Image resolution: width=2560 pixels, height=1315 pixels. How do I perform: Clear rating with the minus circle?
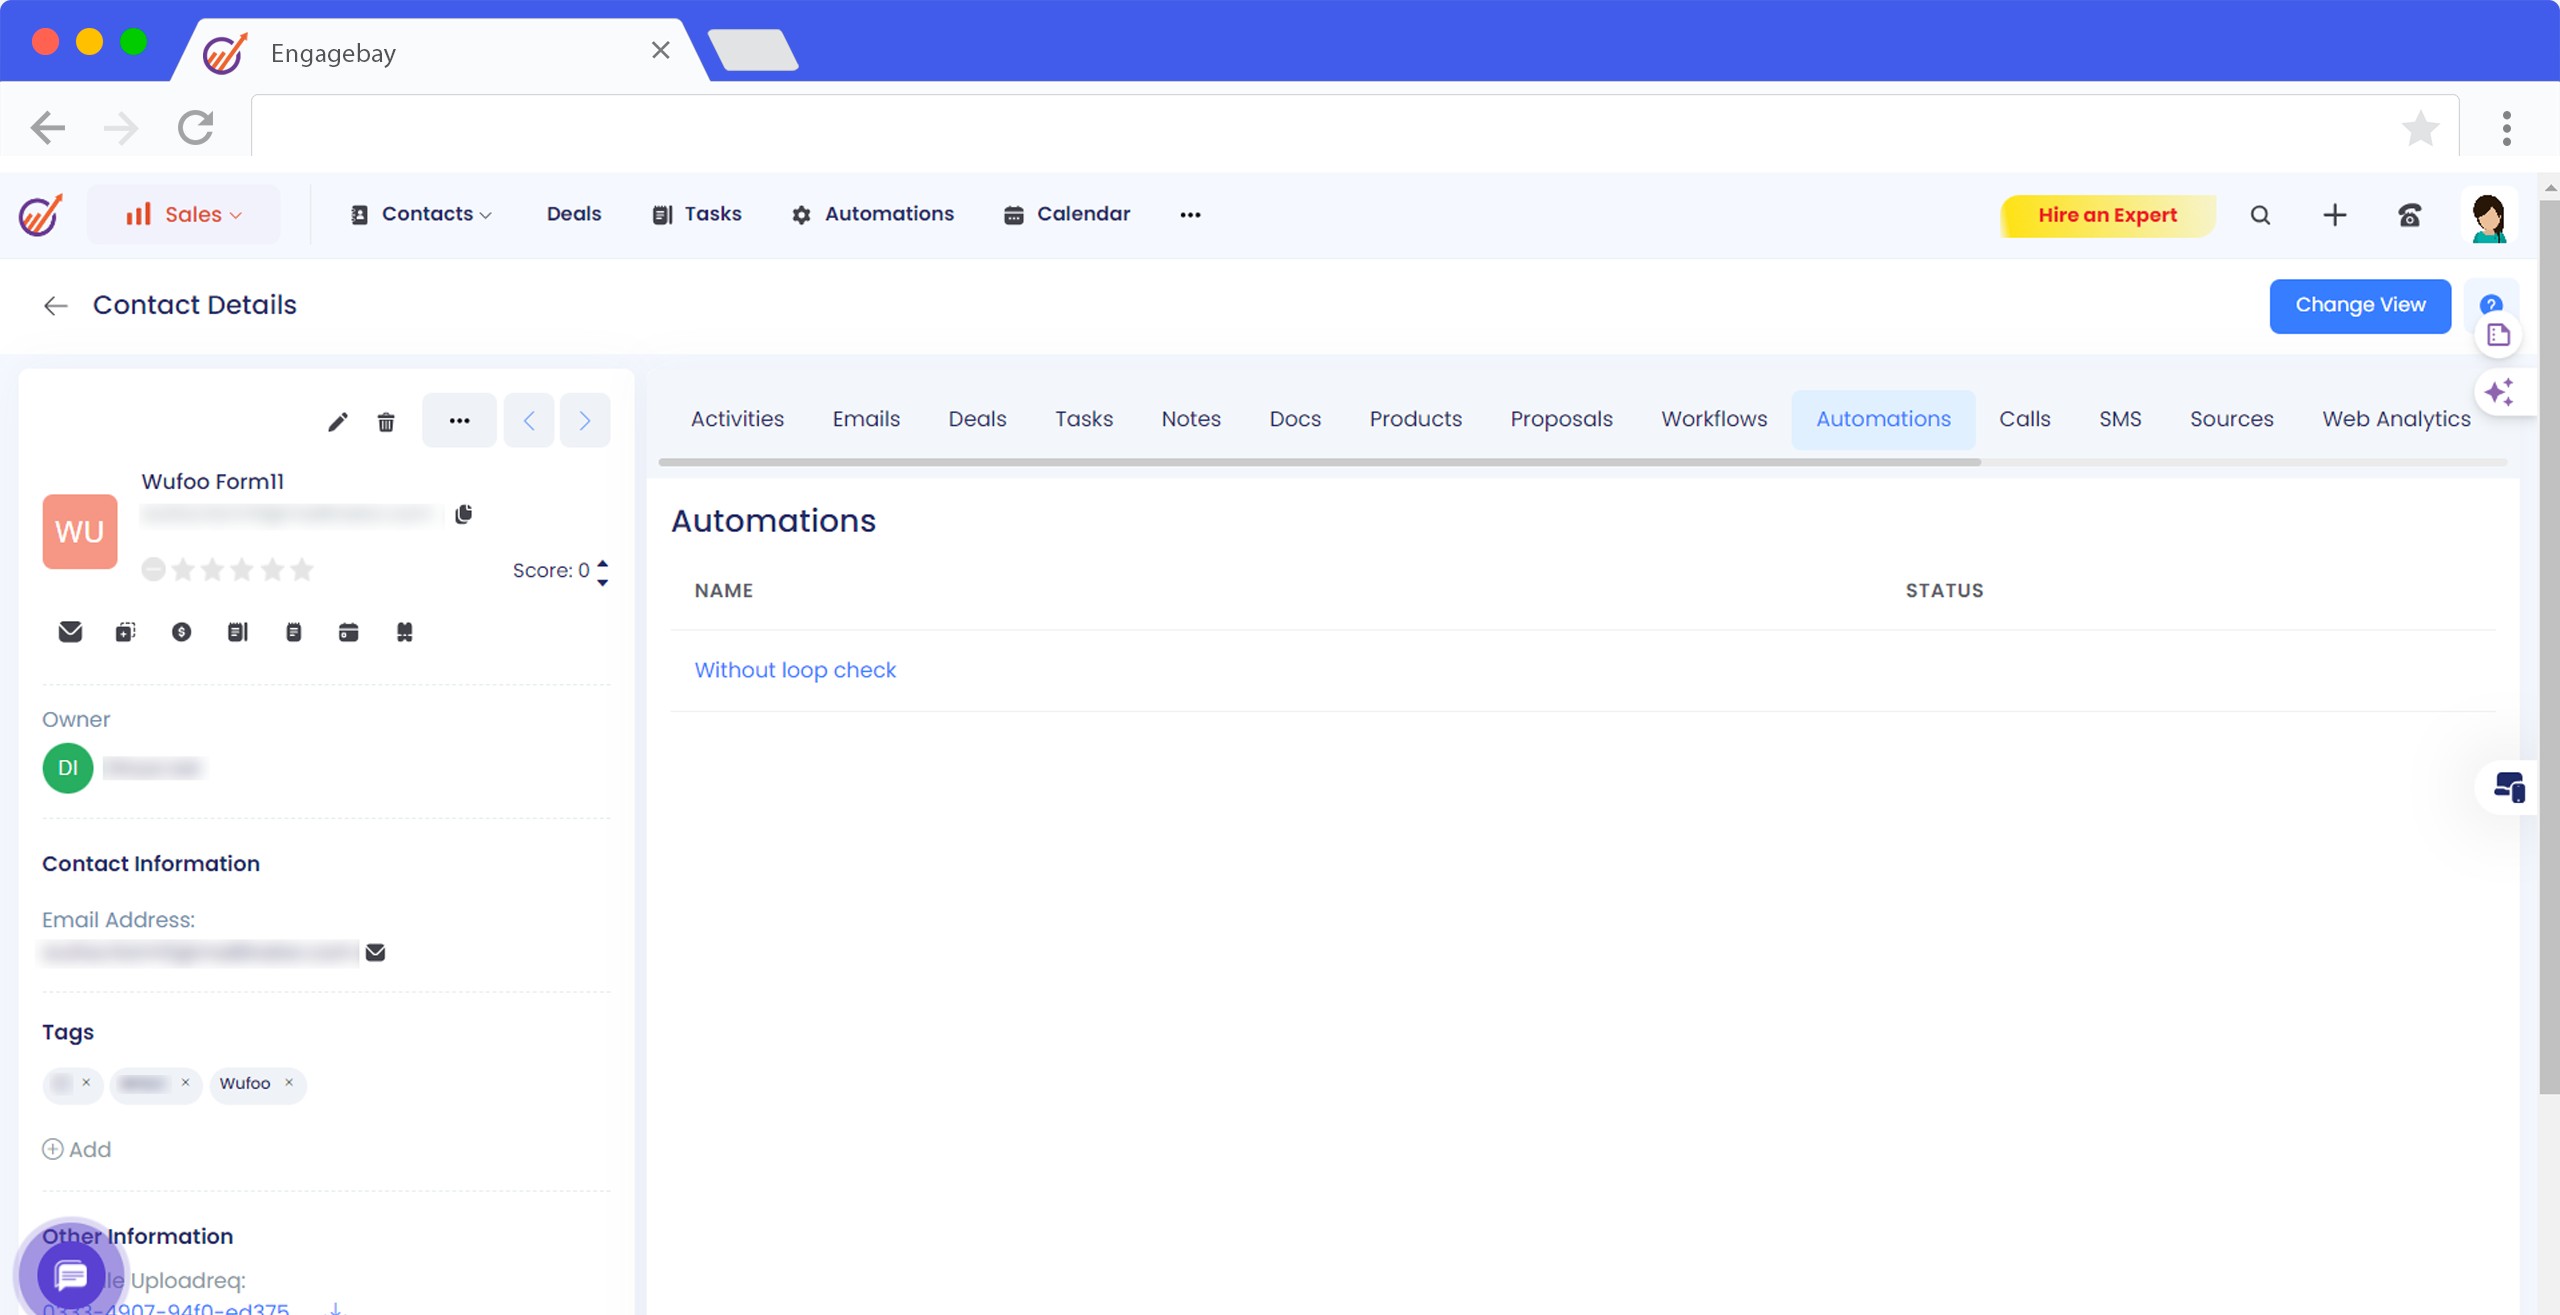point(153,570)
